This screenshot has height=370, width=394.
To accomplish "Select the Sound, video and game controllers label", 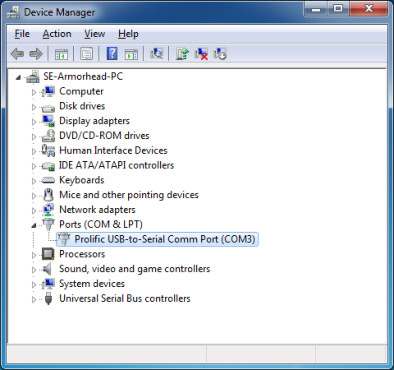I will [135, 269].
